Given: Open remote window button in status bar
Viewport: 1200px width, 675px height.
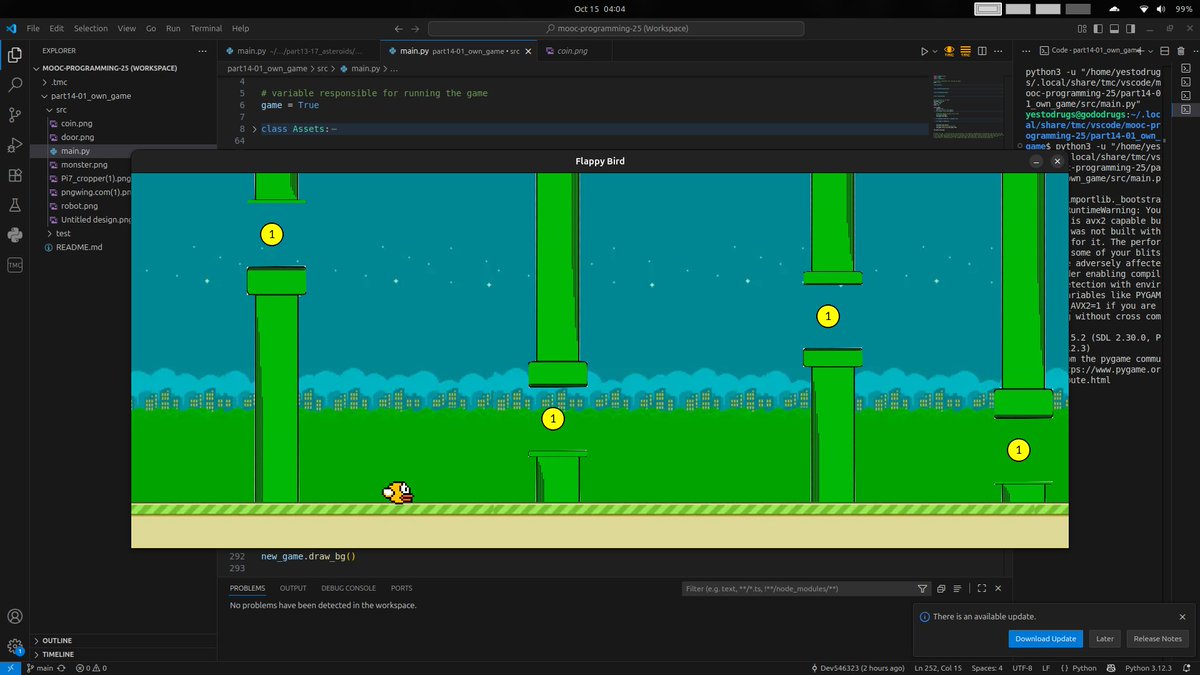Looking at the screenshot, I should click(x=10, y=667).
